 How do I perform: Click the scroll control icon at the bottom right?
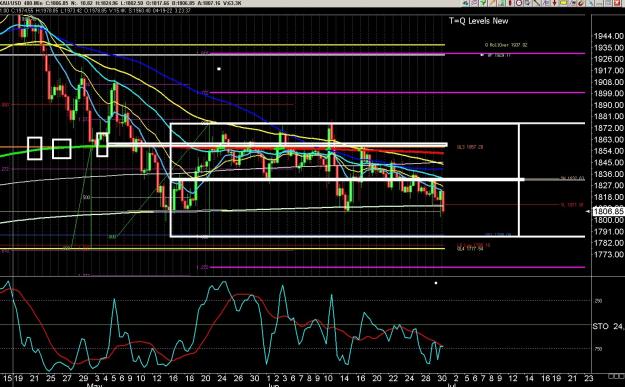click(616, 377)
